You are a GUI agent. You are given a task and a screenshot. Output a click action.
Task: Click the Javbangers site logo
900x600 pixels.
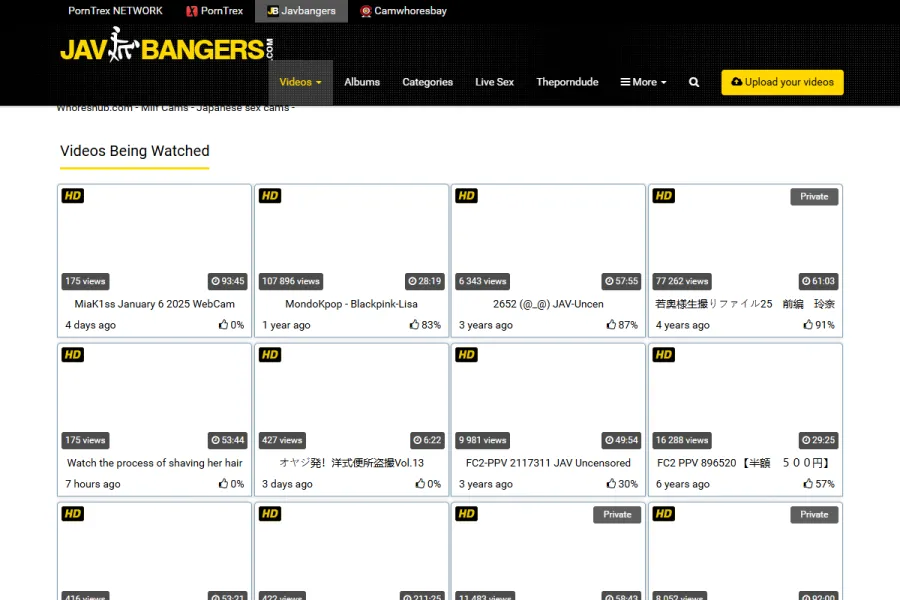tap(166, 46)
